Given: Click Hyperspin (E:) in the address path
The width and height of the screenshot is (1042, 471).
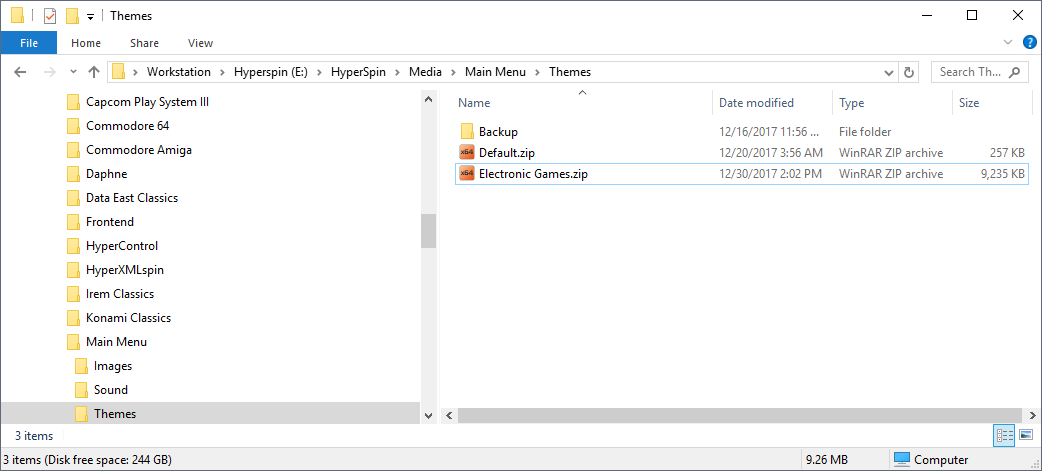Looking at the screenshot, I should pyautogui.click(x=271, y=72).
